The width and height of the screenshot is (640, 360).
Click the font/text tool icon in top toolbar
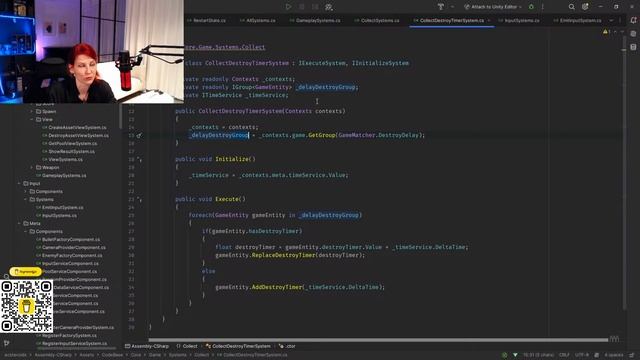click(441, 7)
